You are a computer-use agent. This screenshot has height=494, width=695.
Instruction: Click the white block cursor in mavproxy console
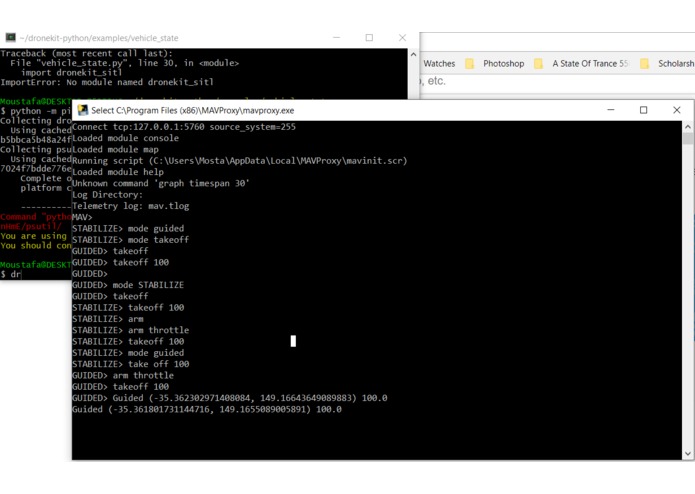(293, 341)
